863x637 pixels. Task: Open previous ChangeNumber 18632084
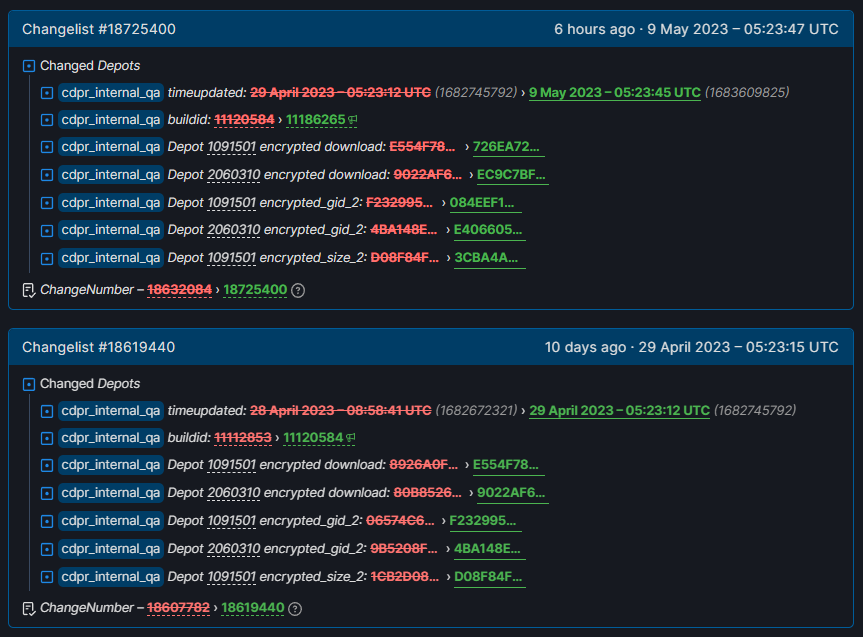[179, 290]
